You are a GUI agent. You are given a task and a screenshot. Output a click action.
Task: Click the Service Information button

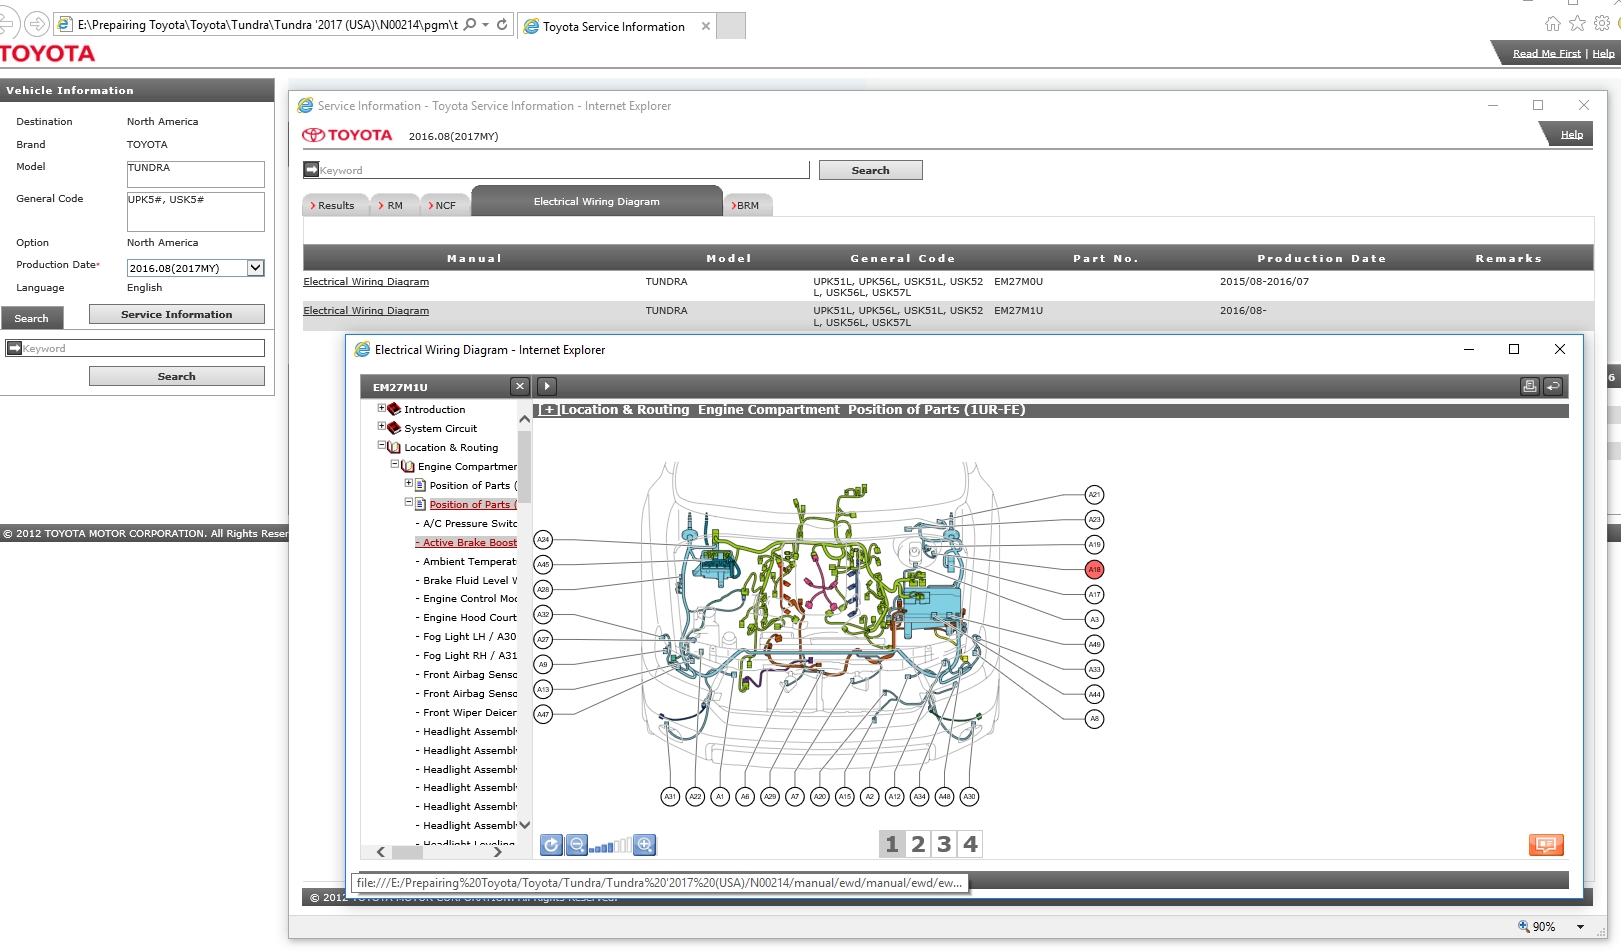click(x=177, y=315)
